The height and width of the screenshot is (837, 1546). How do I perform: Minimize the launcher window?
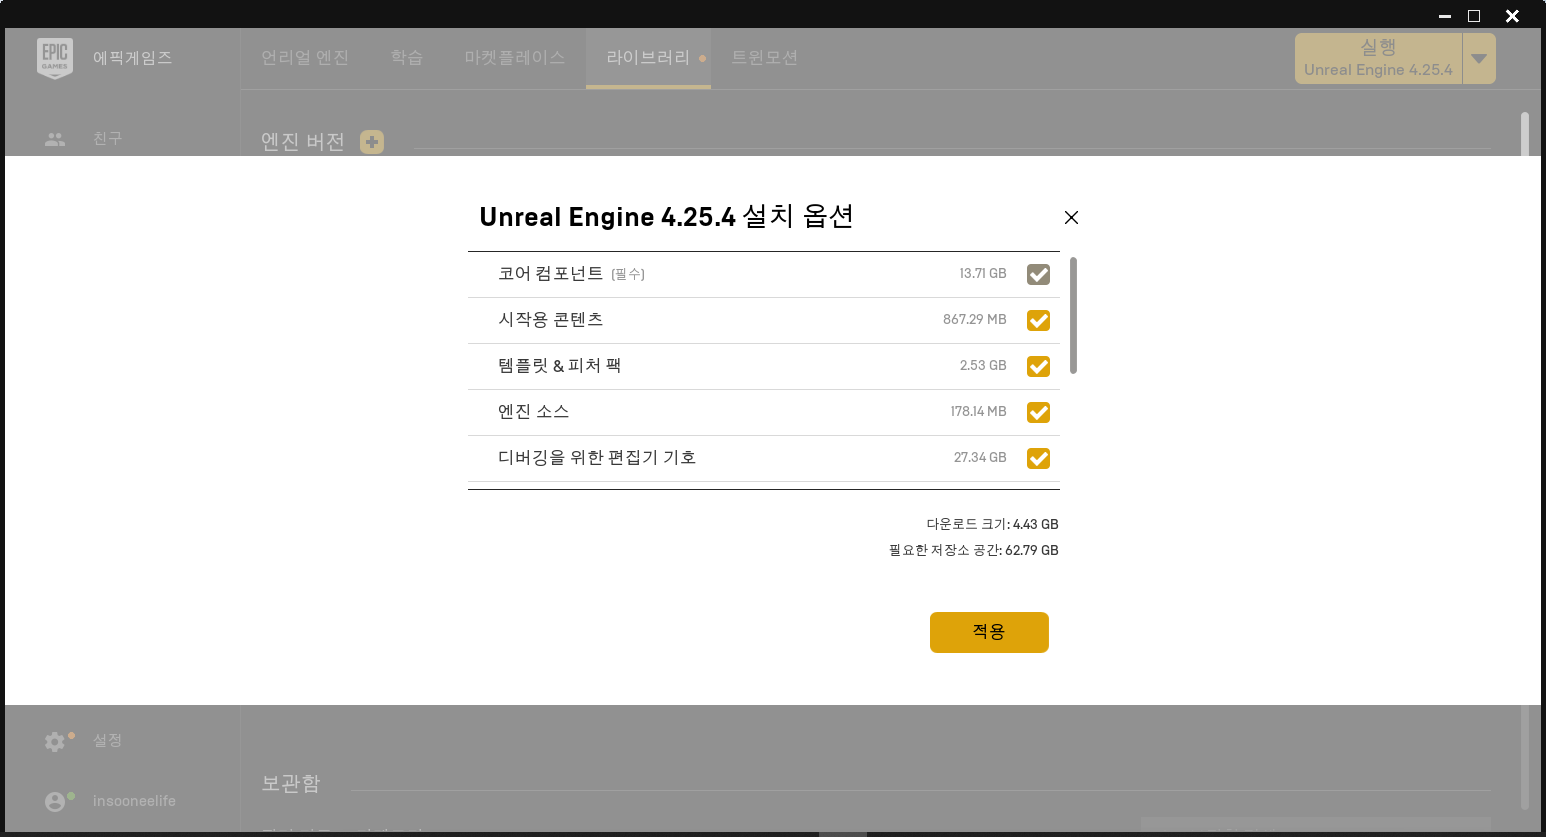pos(1444,16)
